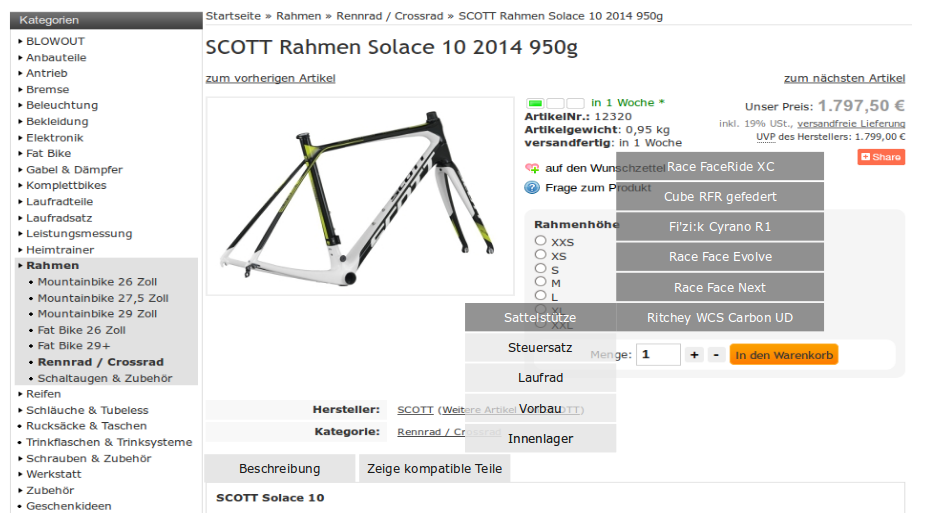Expand the Reifen category
The height and width of the screenshot is (520, 937).
[x=44, y=394]
